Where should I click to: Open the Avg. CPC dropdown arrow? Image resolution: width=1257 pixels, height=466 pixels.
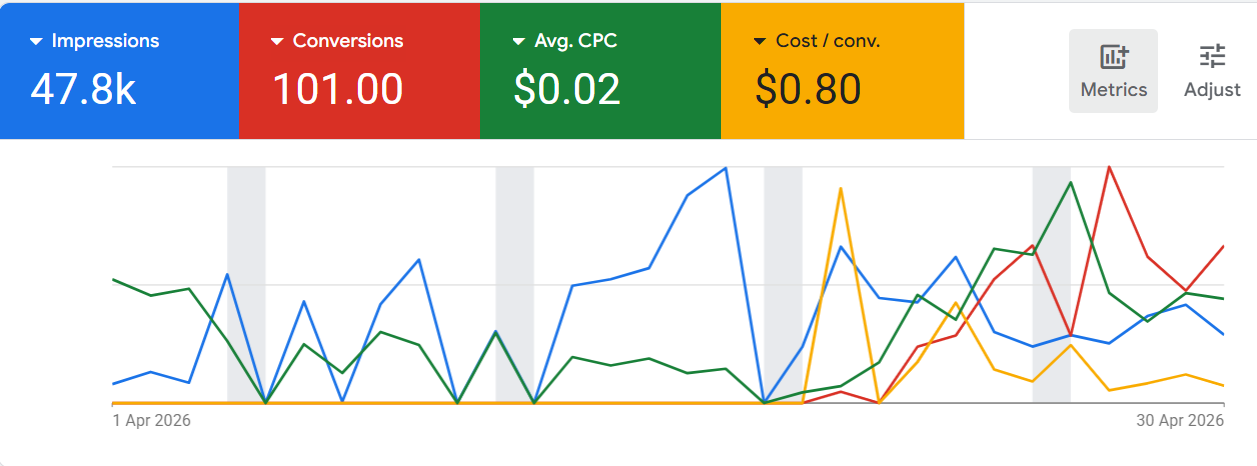[x=519, y=42]
